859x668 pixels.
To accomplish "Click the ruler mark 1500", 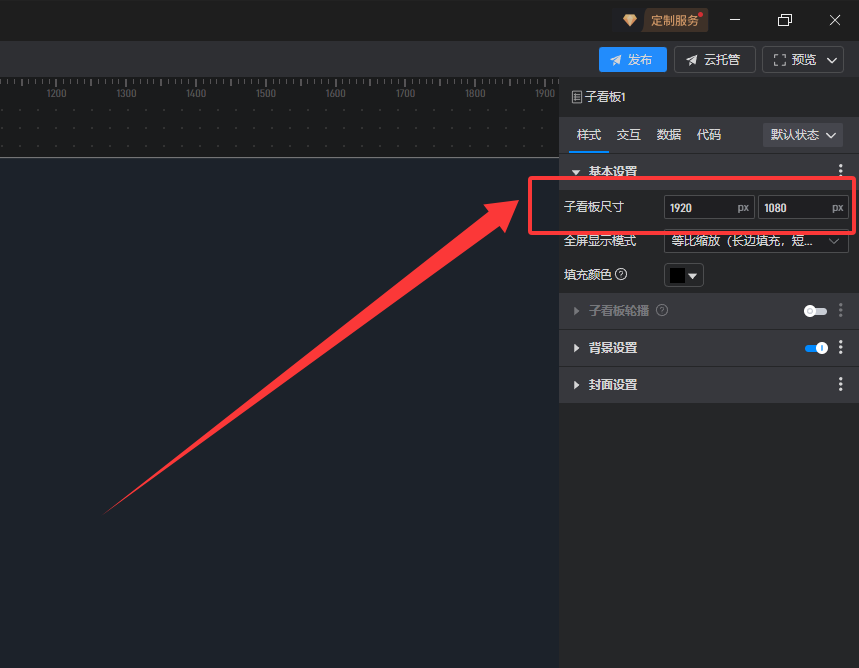I will [266, 94].
